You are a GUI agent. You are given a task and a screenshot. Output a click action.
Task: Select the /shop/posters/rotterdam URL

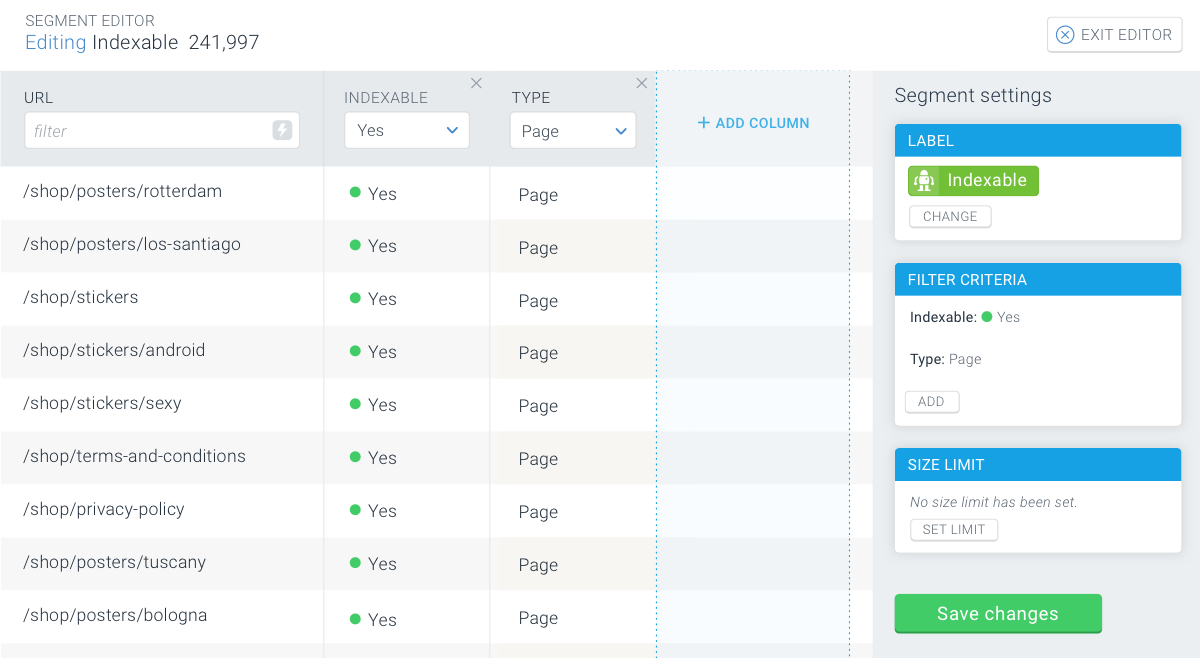[x=123, y=191]
